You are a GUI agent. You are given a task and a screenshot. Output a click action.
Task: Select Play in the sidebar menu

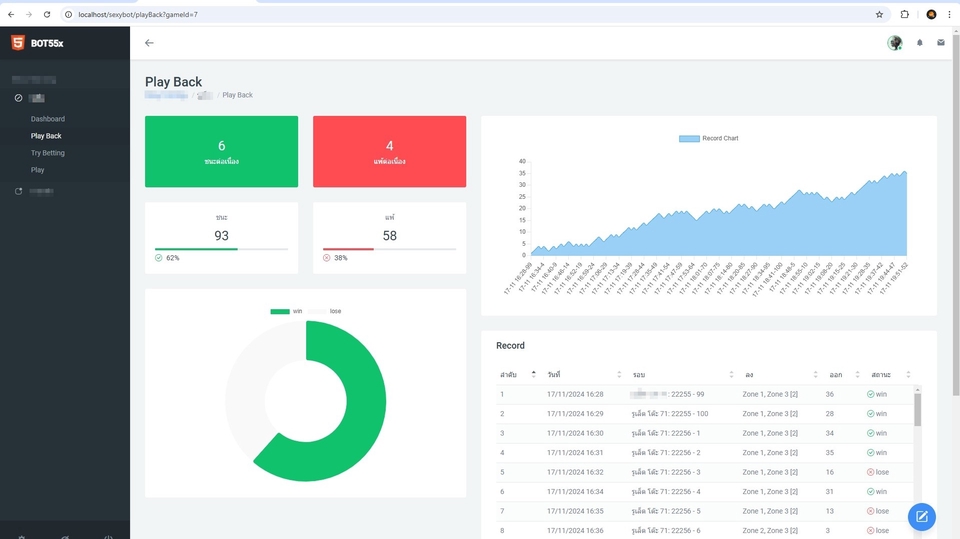tap(38, 170)
